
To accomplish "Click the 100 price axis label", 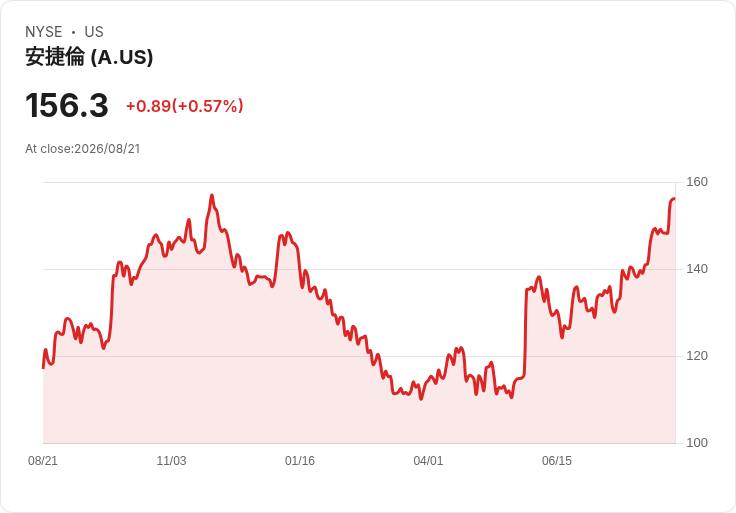I will (x=697, y=443).
